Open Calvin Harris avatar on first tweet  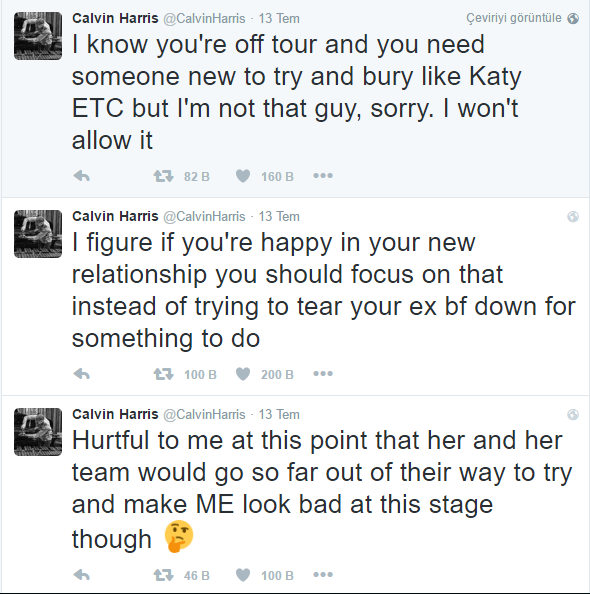38,36
